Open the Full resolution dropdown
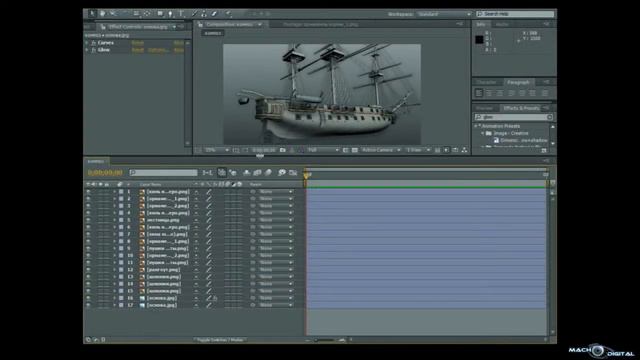 pos(322,150)
